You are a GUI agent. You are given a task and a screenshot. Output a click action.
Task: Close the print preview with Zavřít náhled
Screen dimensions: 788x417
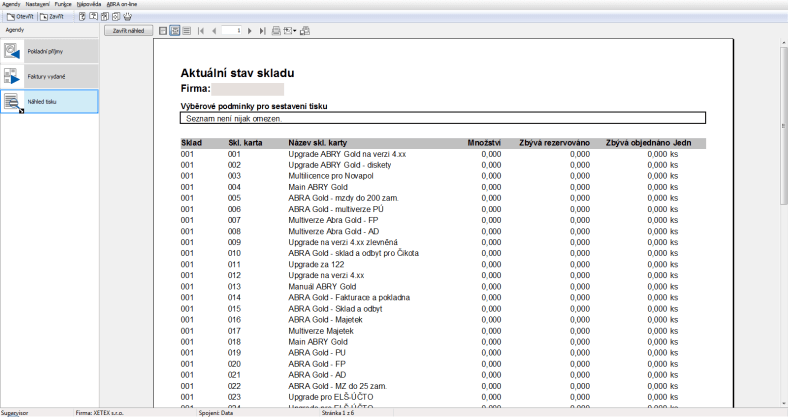[128, 31]
